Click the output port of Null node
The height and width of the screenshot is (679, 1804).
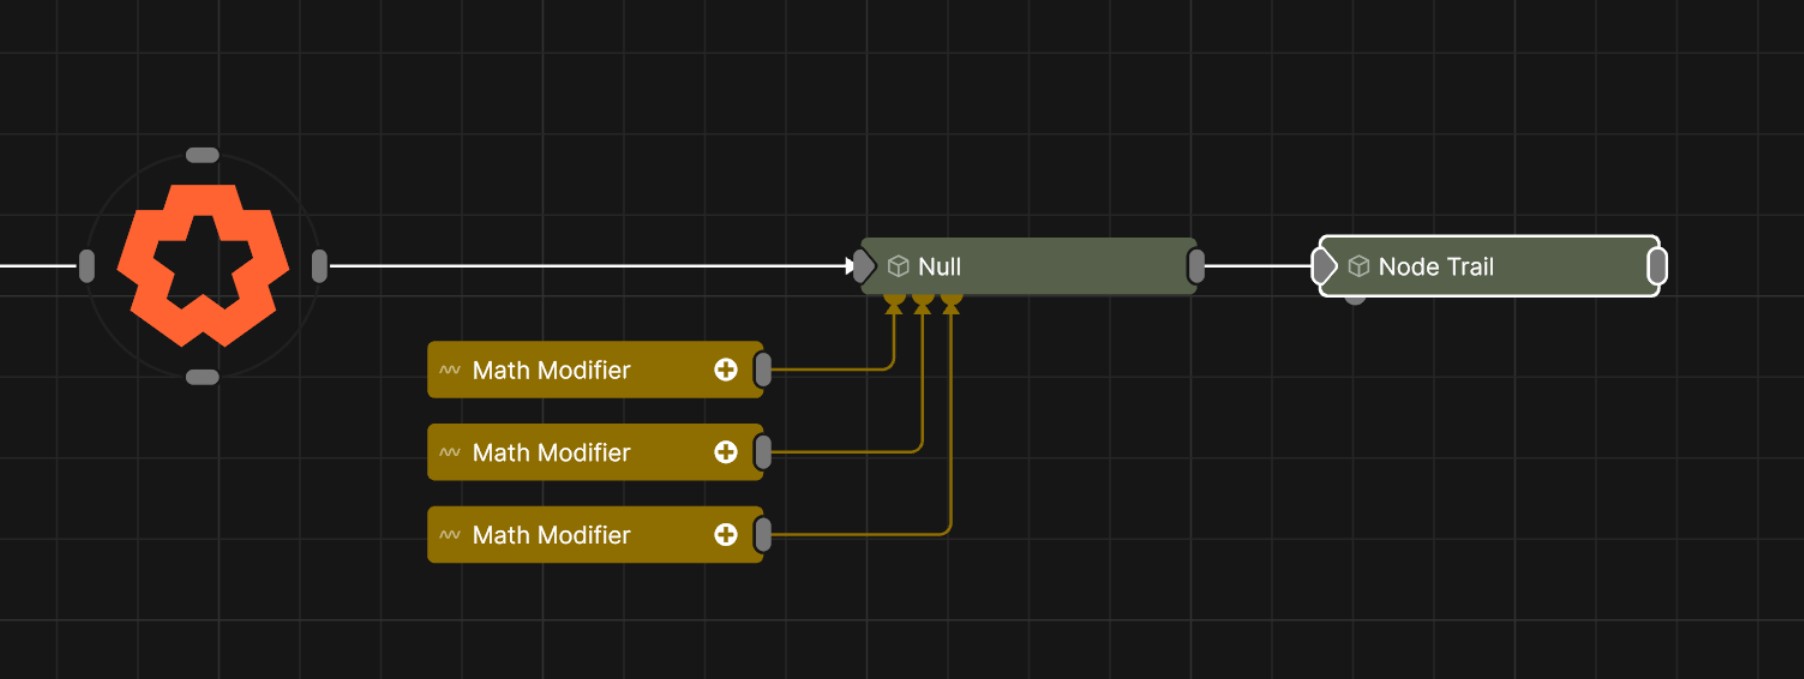click(1196, 266)
